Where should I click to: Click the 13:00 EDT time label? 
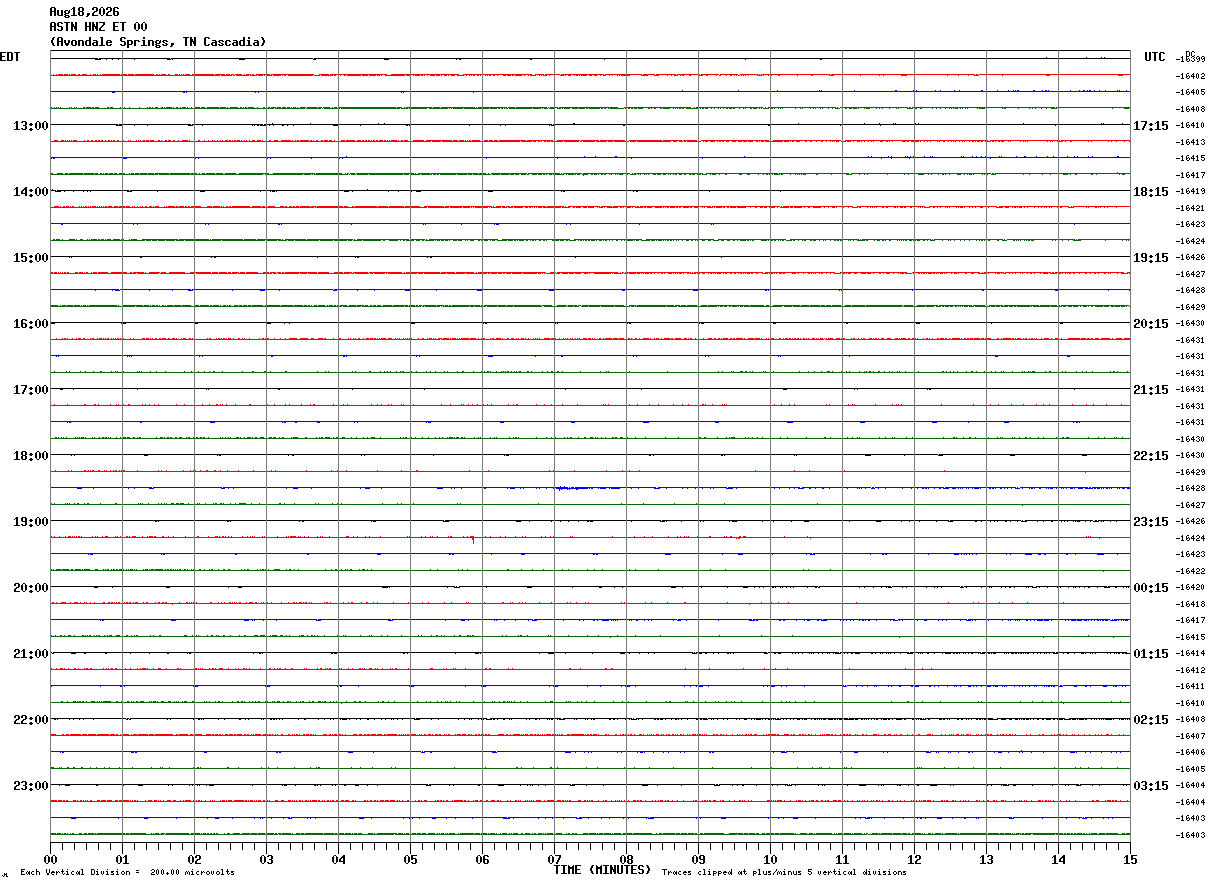tap(30, 126)
